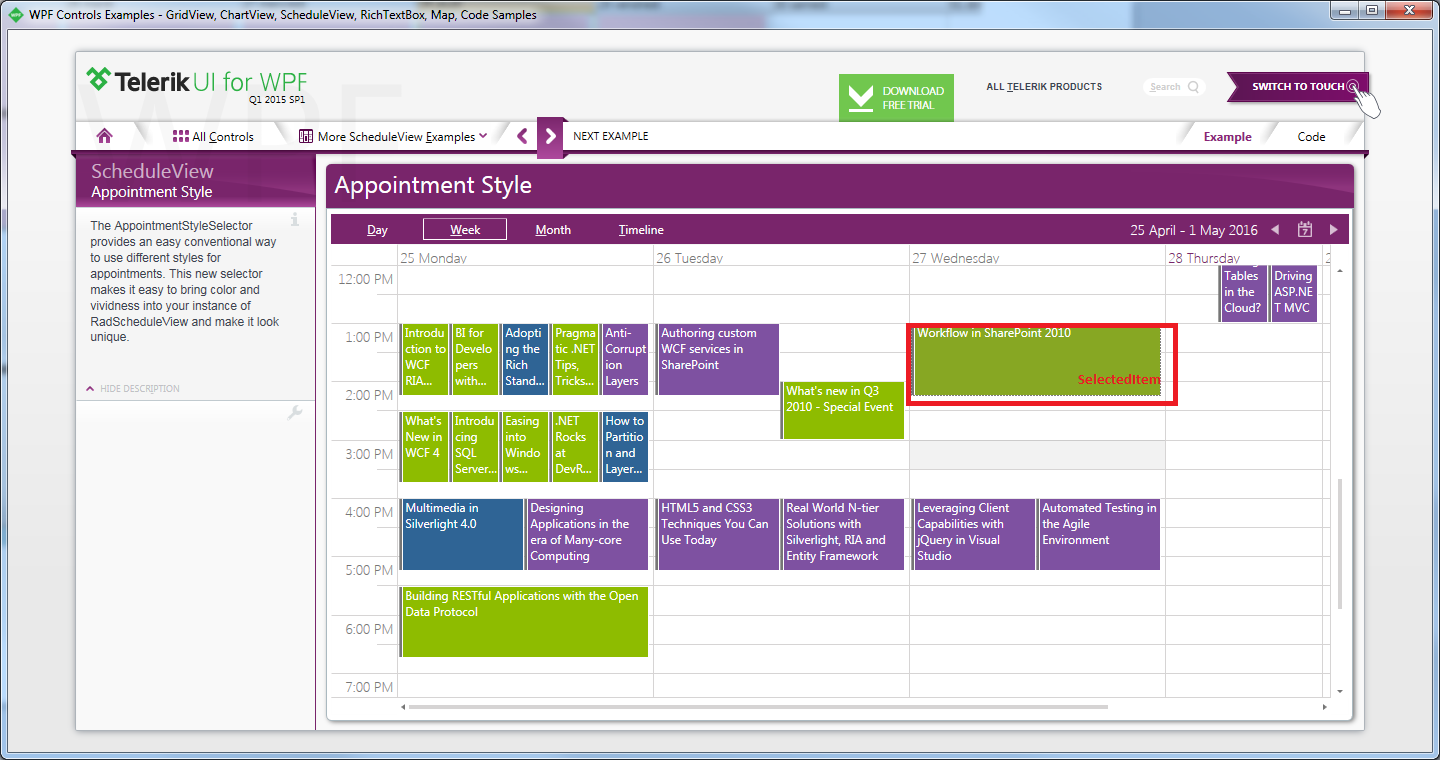The width and height of the screenshot is (1440, 760).
Task: Select the Example tab
Action: point(1227,137)
